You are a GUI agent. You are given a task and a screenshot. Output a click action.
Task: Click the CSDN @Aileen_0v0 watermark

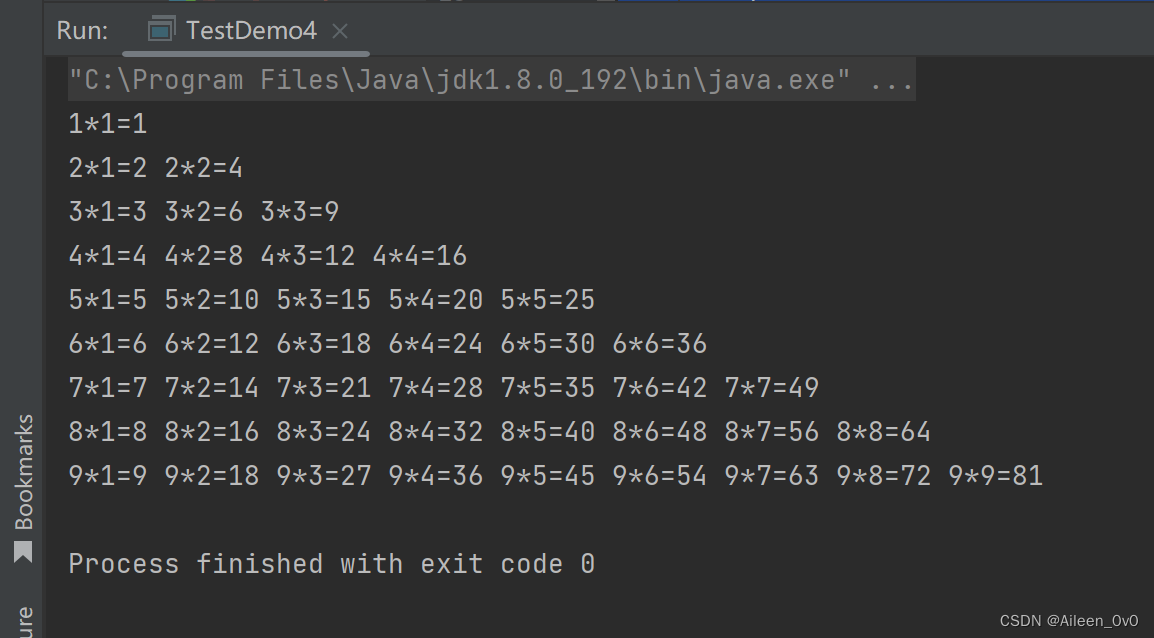[1069, 621]
